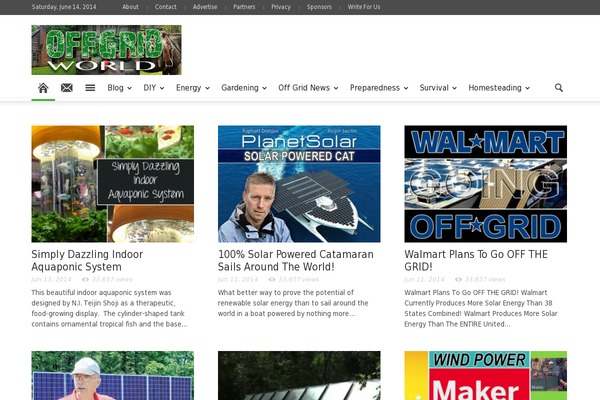Open the Advertise link

click(x=205, y=7)
